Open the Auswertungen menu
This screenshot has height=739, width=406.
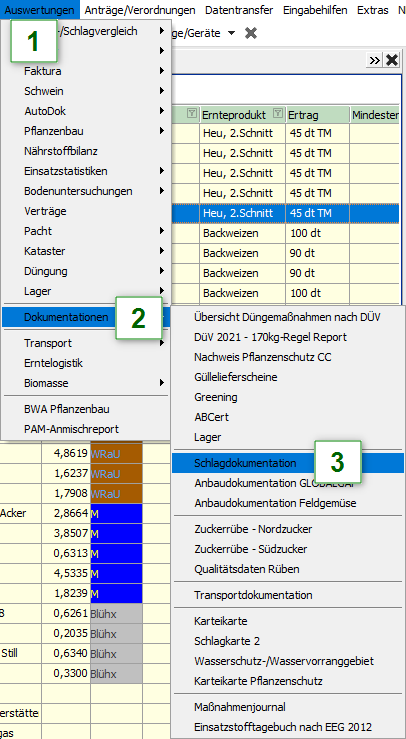click(x=40, y=10)
